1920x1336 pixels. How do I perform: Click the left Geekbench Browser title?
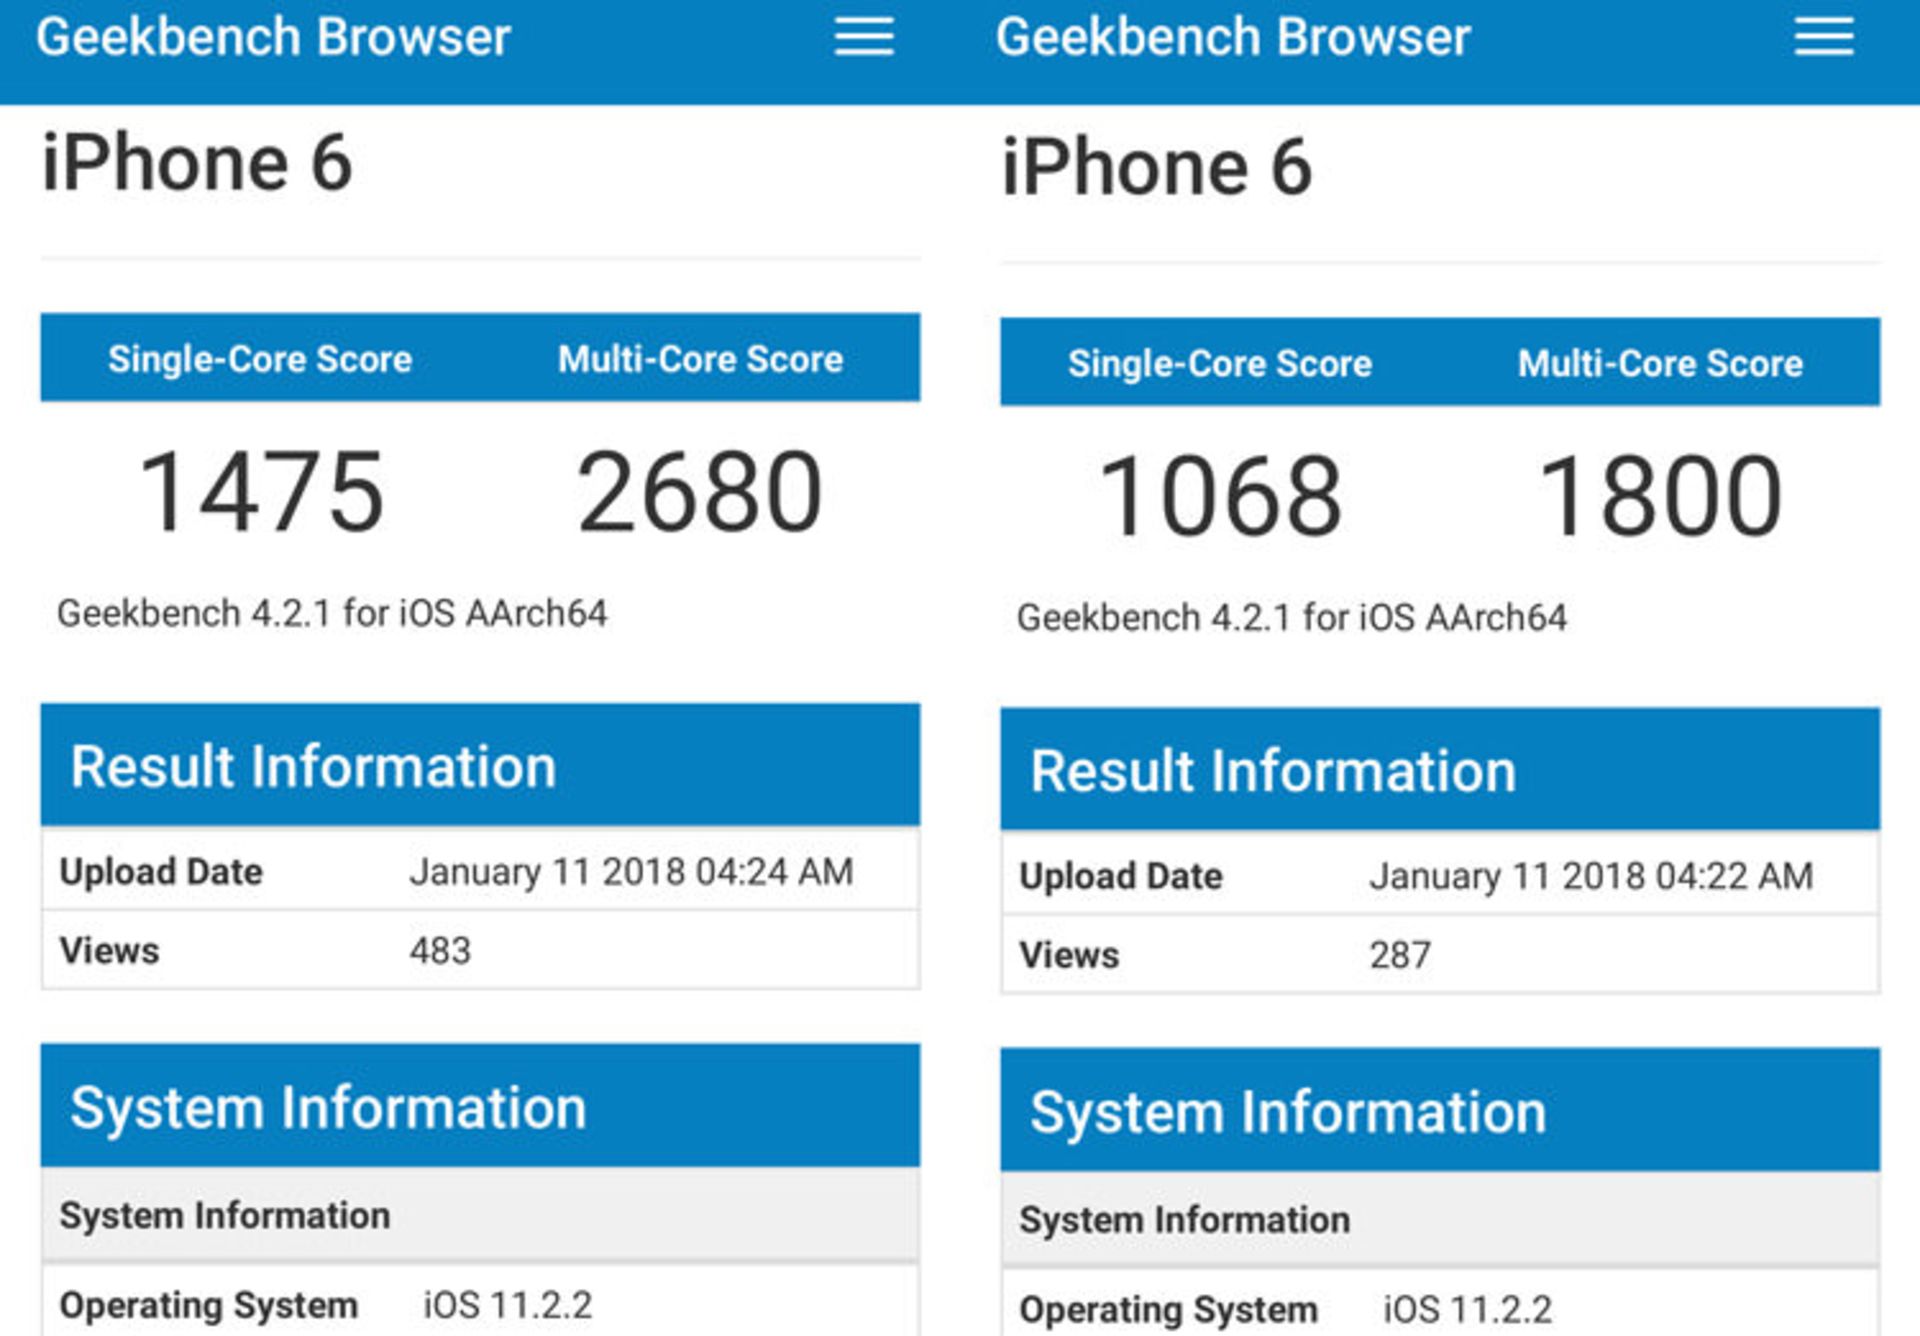tap(273, 37)
